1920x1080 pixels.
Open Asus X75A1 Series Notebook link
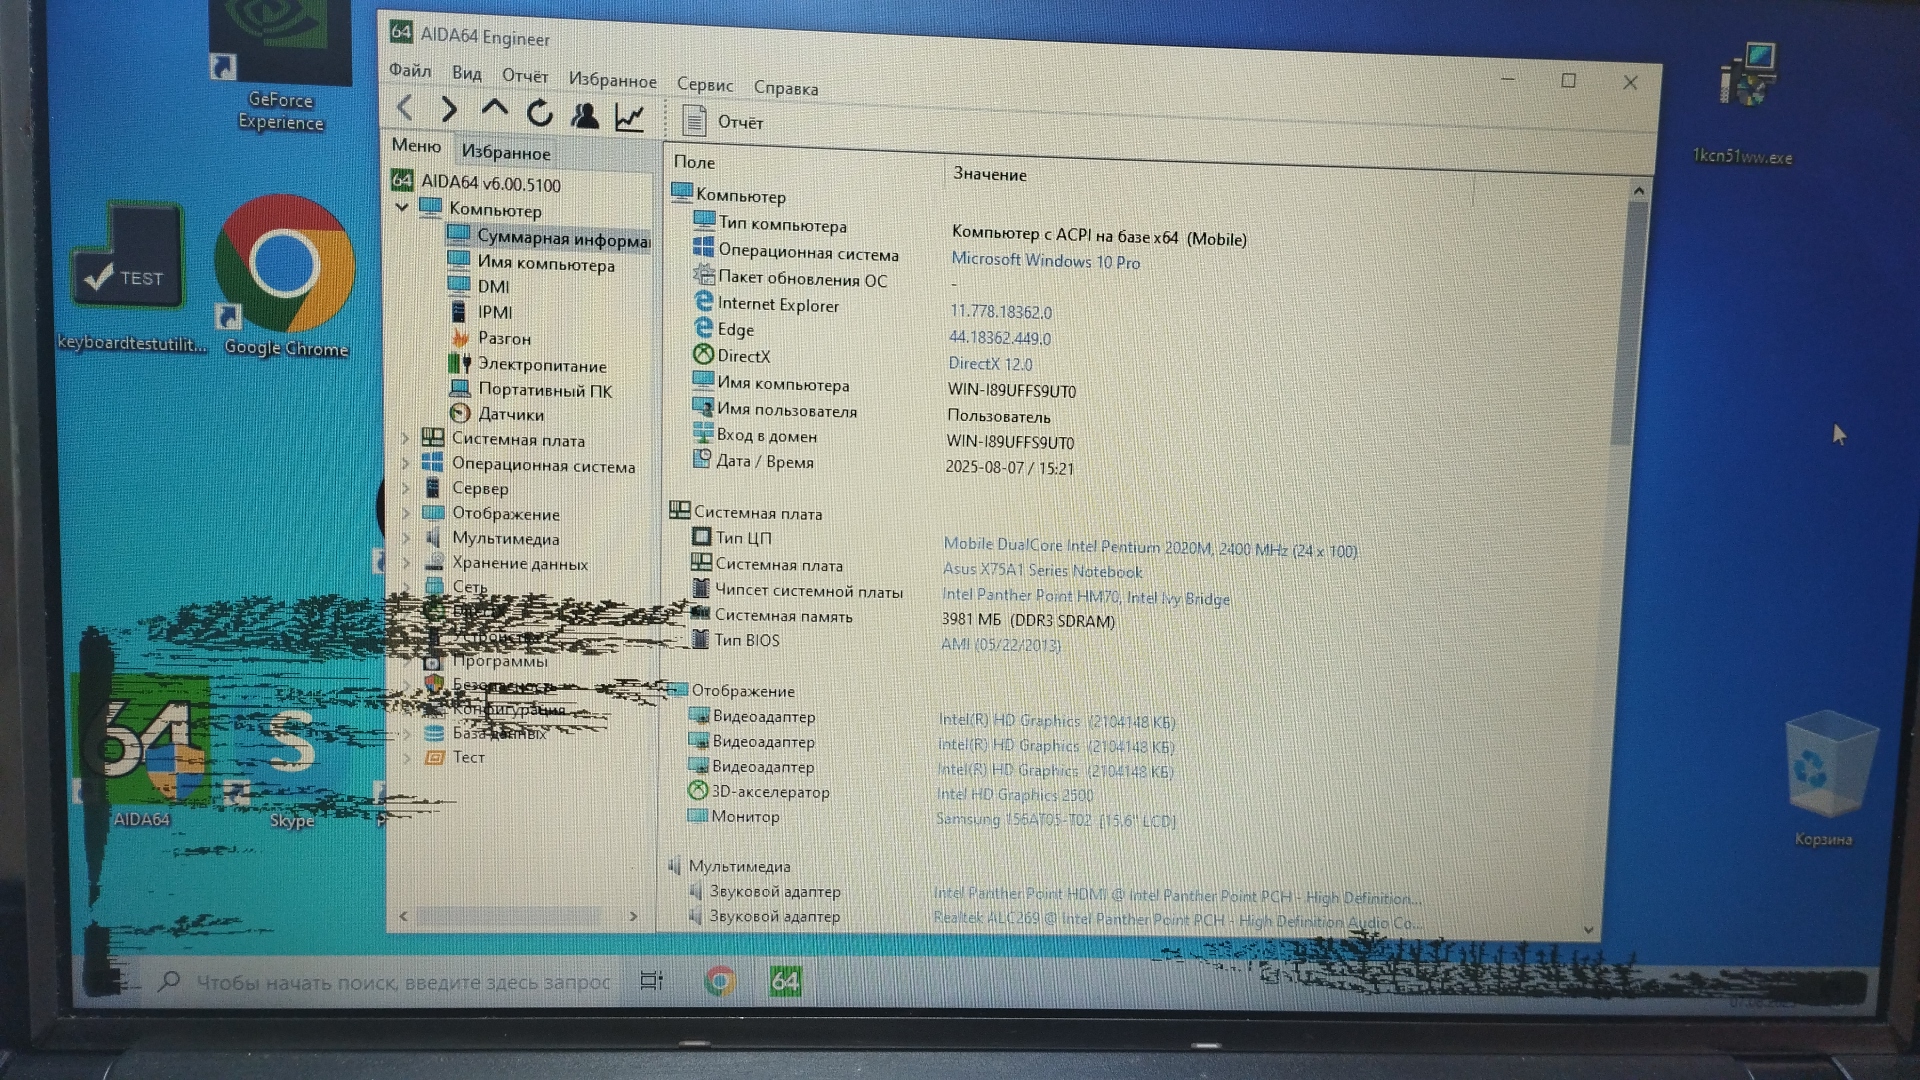point(1042,571)
